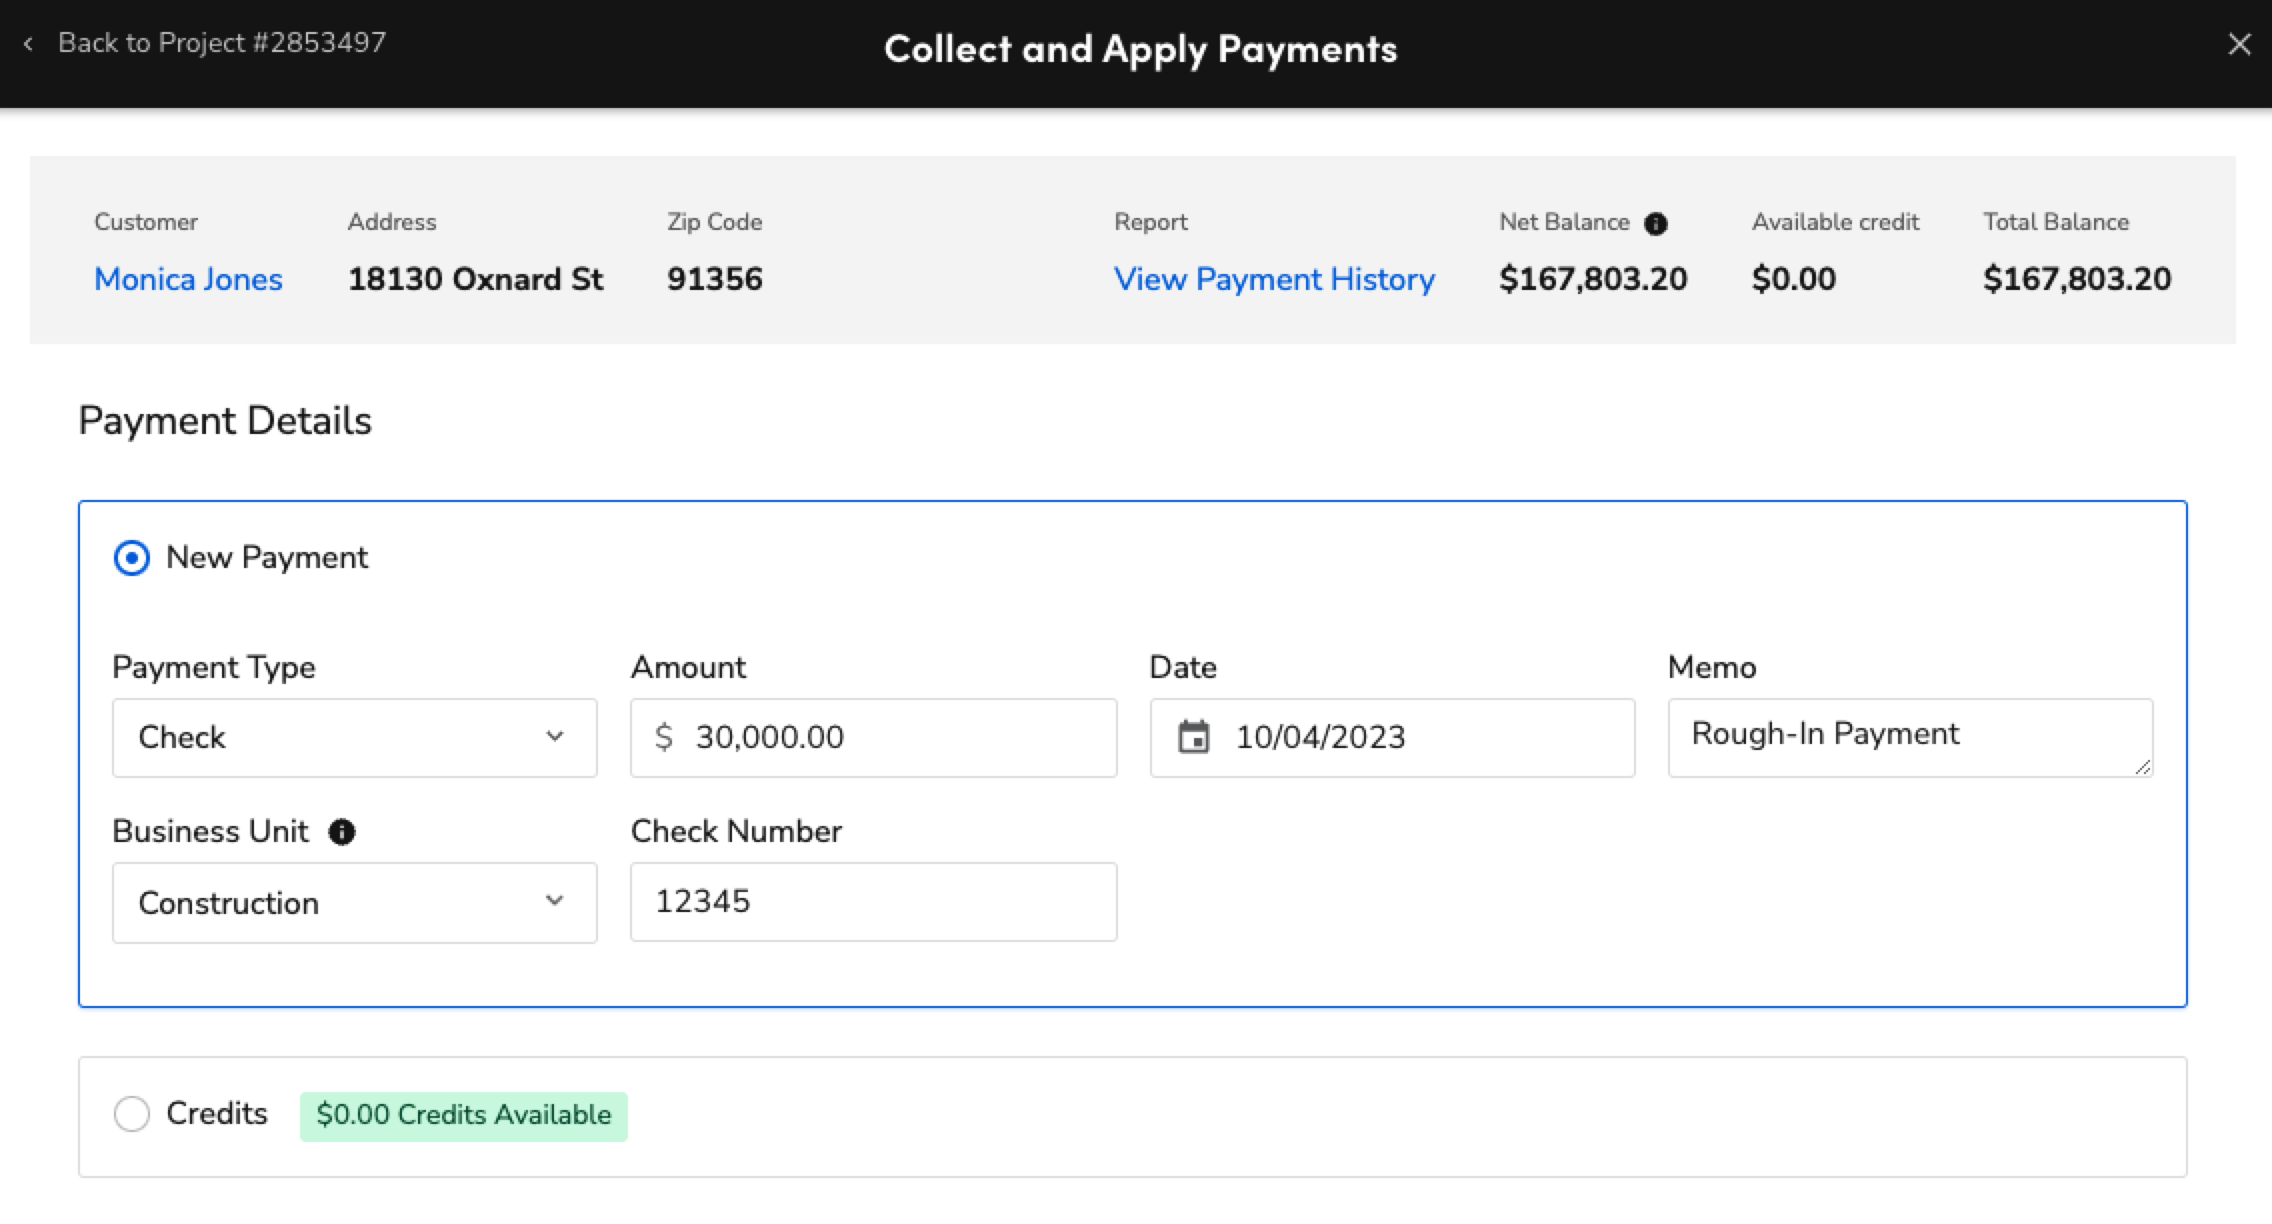Click the Amount field label
The image size is (2272, 1224).
[x=688, y=667]
